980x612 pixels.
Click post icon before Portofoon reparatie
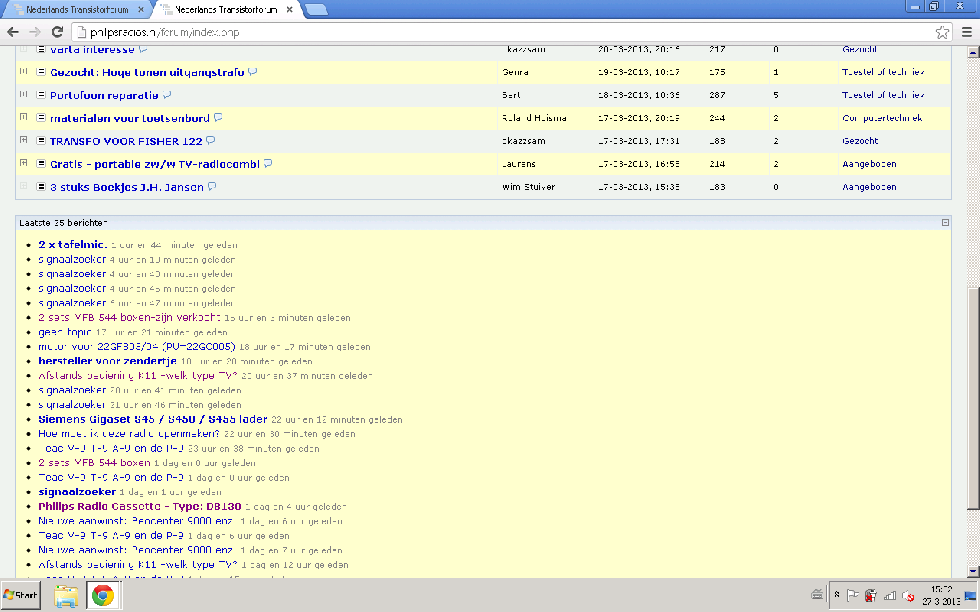[x=41, y=95]
